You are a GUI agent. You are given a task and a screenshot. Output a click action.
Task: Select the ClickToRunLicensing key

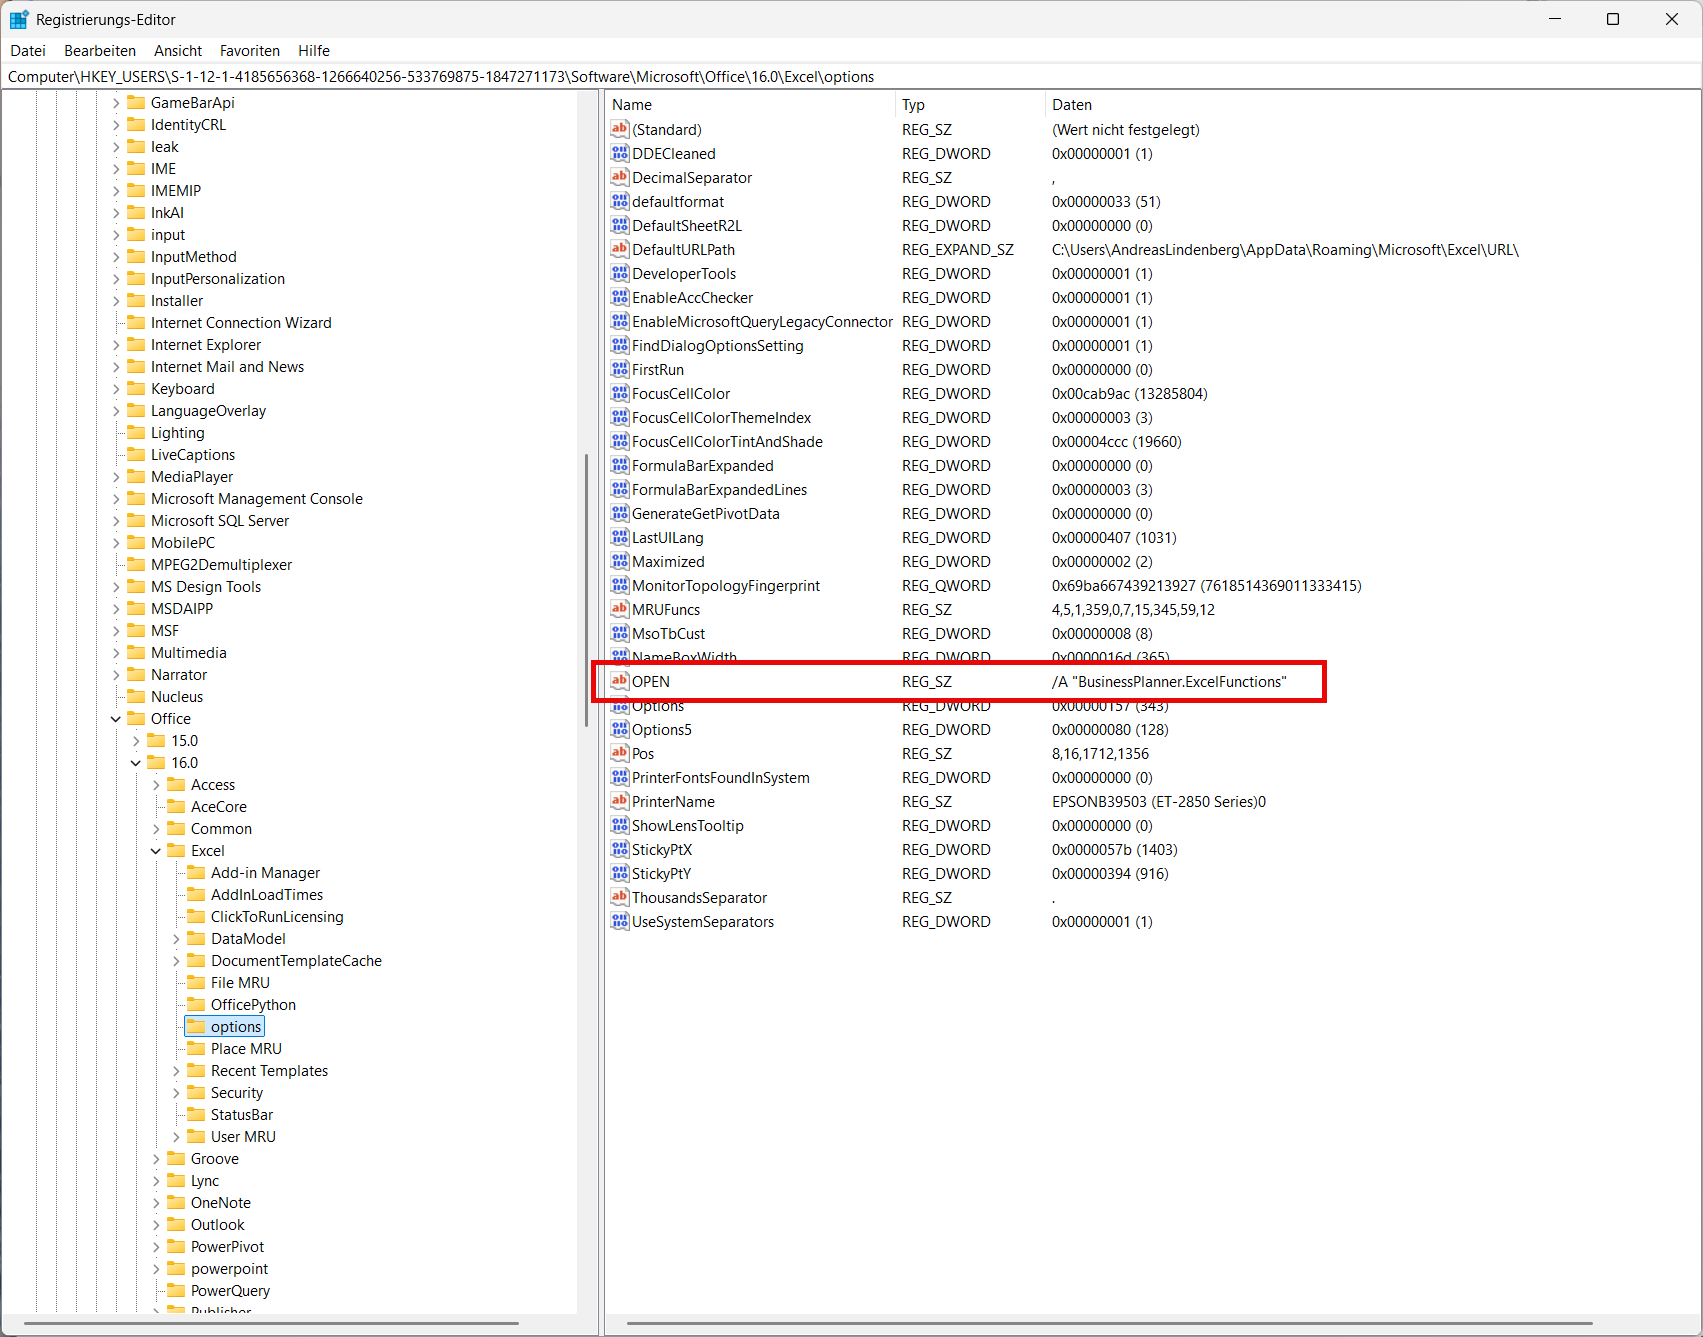pyautogui.click(x=277, y=917)
